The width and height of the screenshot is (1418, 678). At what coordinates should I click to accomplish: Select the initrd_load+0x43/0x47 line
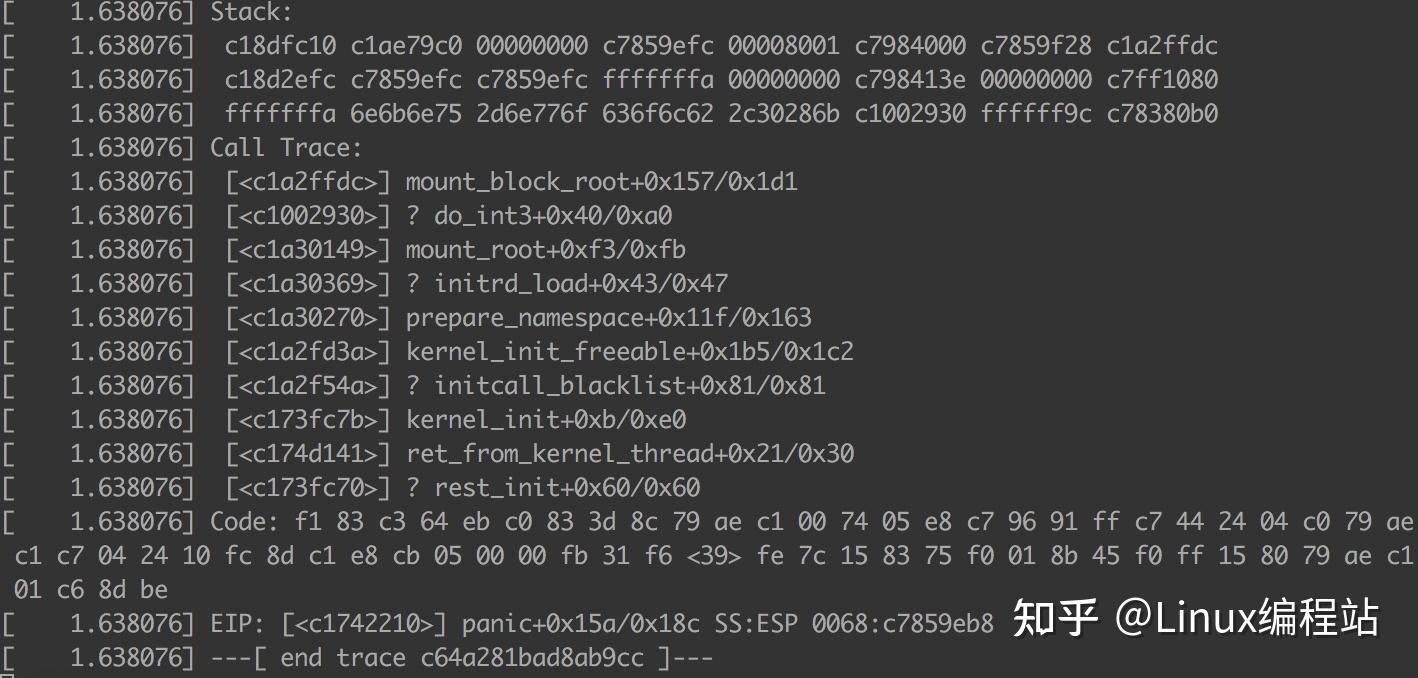(567, 284)
